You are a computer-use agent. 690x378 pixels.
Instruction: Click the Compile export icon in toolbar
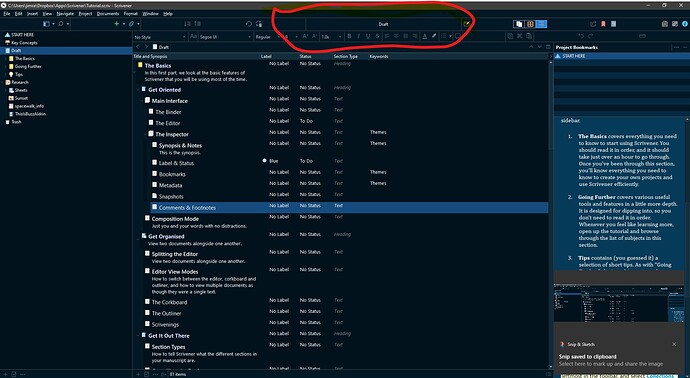tap(593, 24)
